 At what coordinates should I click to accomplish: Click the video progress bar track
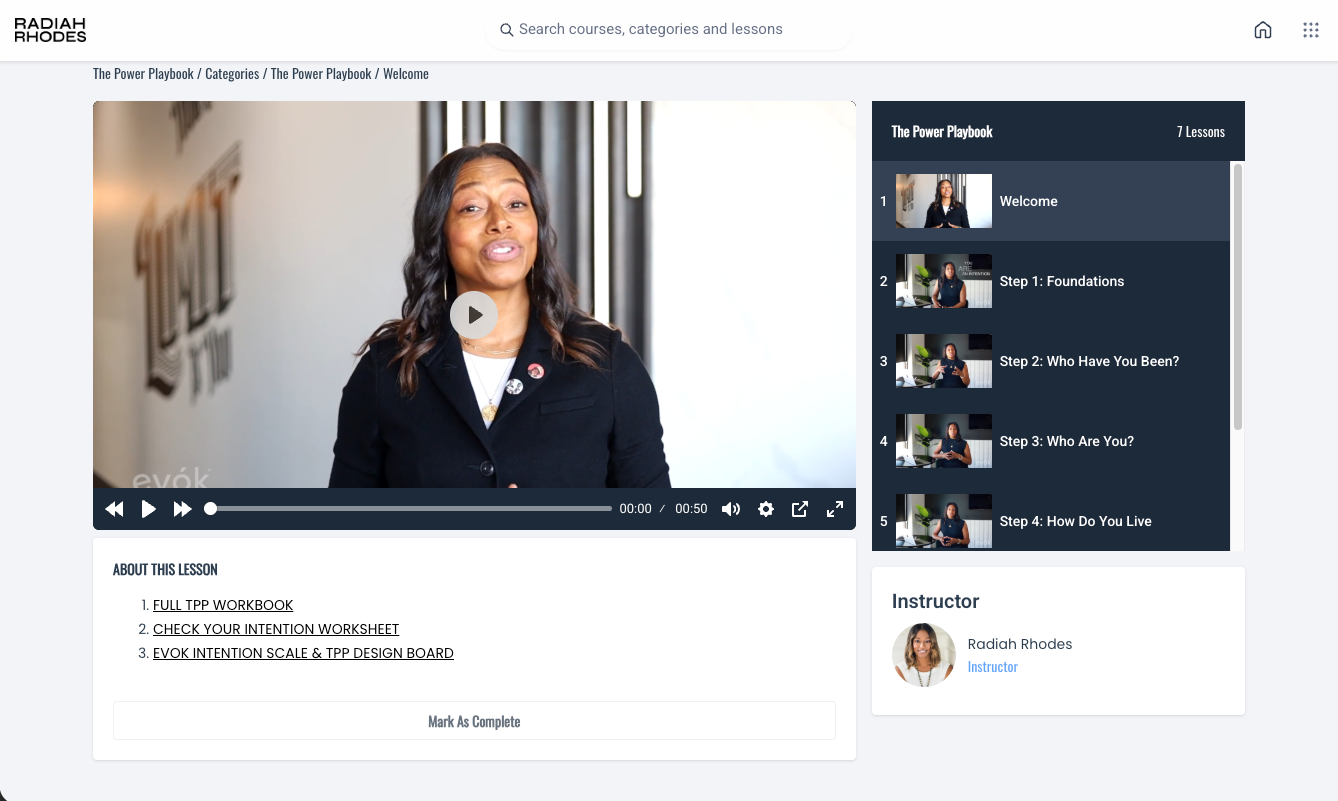pyautogui.click(x=410, y=509)
